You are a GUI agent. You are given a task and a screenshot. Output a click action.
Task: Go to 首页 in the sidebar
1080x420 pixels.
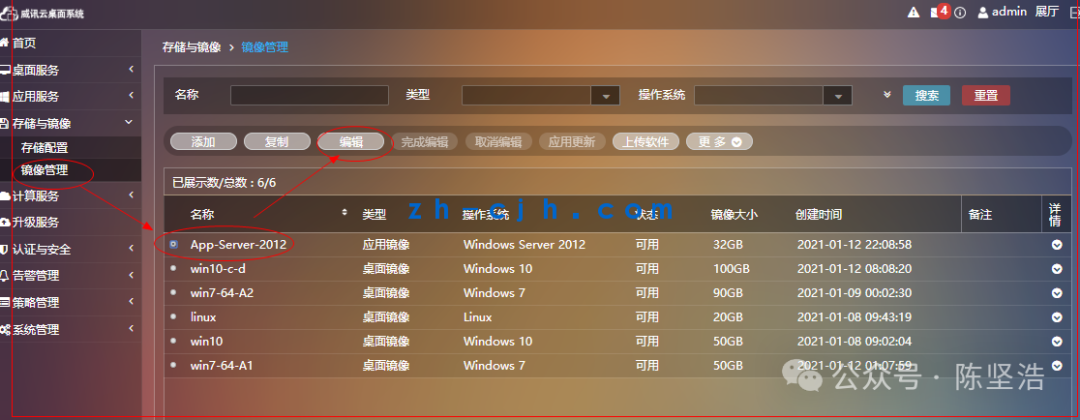(x=24, y=43)
